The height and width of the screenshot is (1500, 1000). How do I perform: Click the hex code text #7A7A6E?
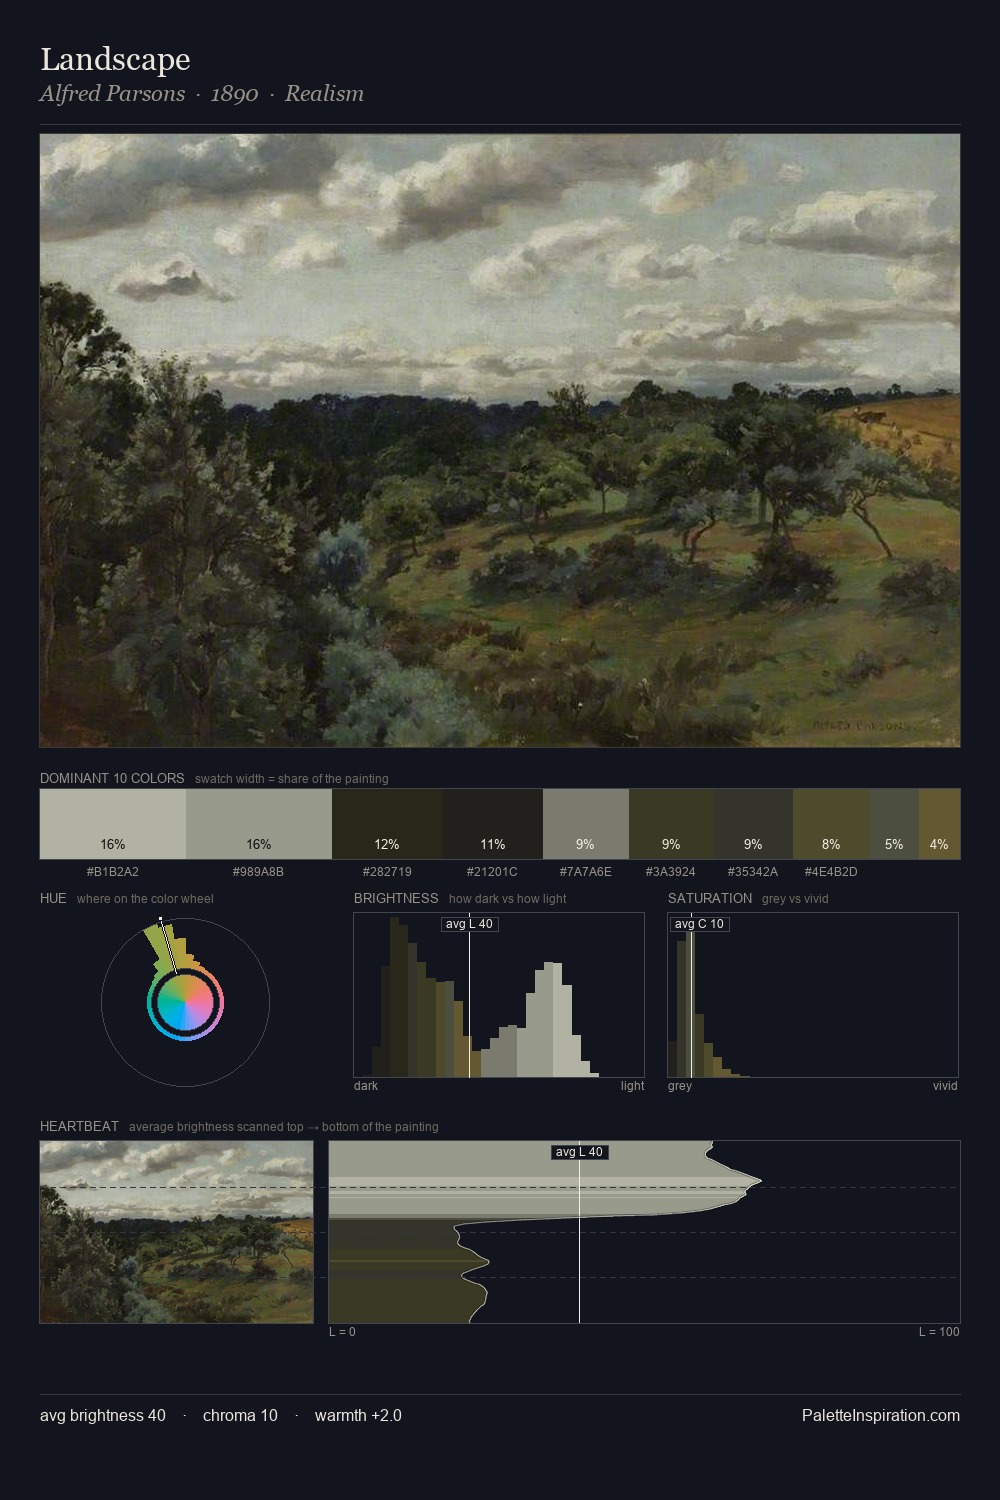pos(586,871)
